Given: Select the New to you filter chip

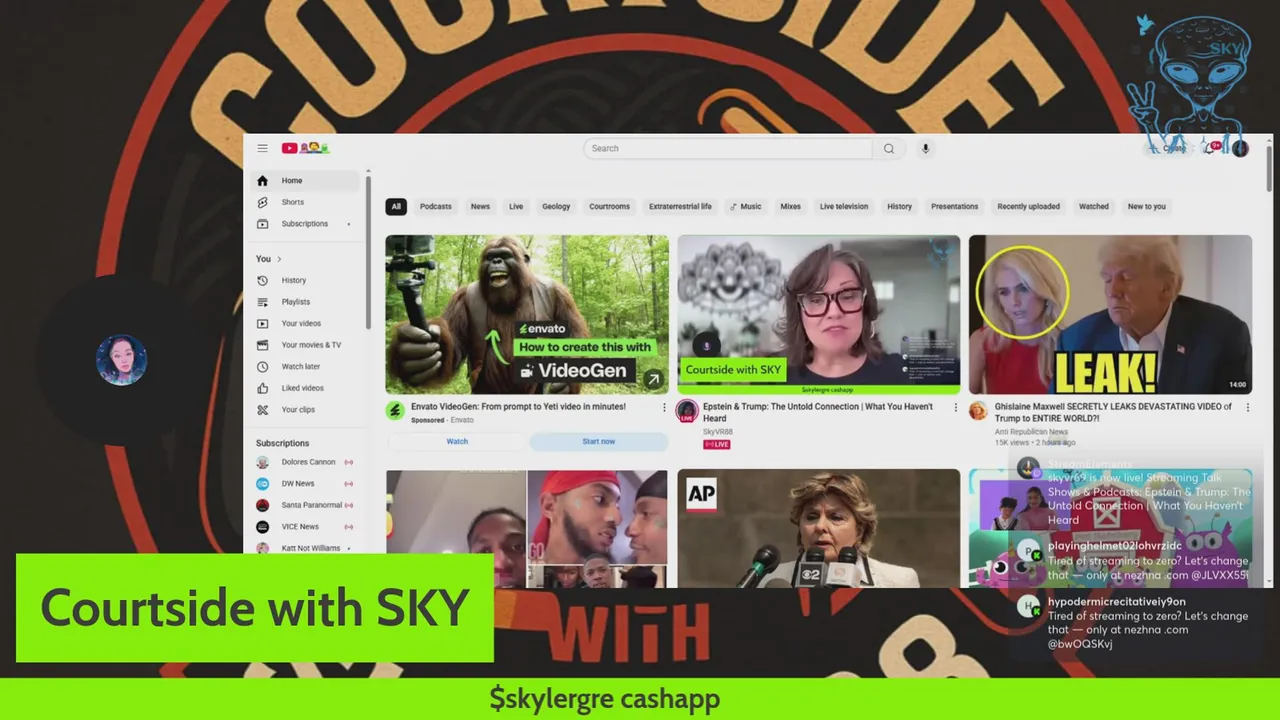Looking at the screenshot, I should [x=1146, y=206].
